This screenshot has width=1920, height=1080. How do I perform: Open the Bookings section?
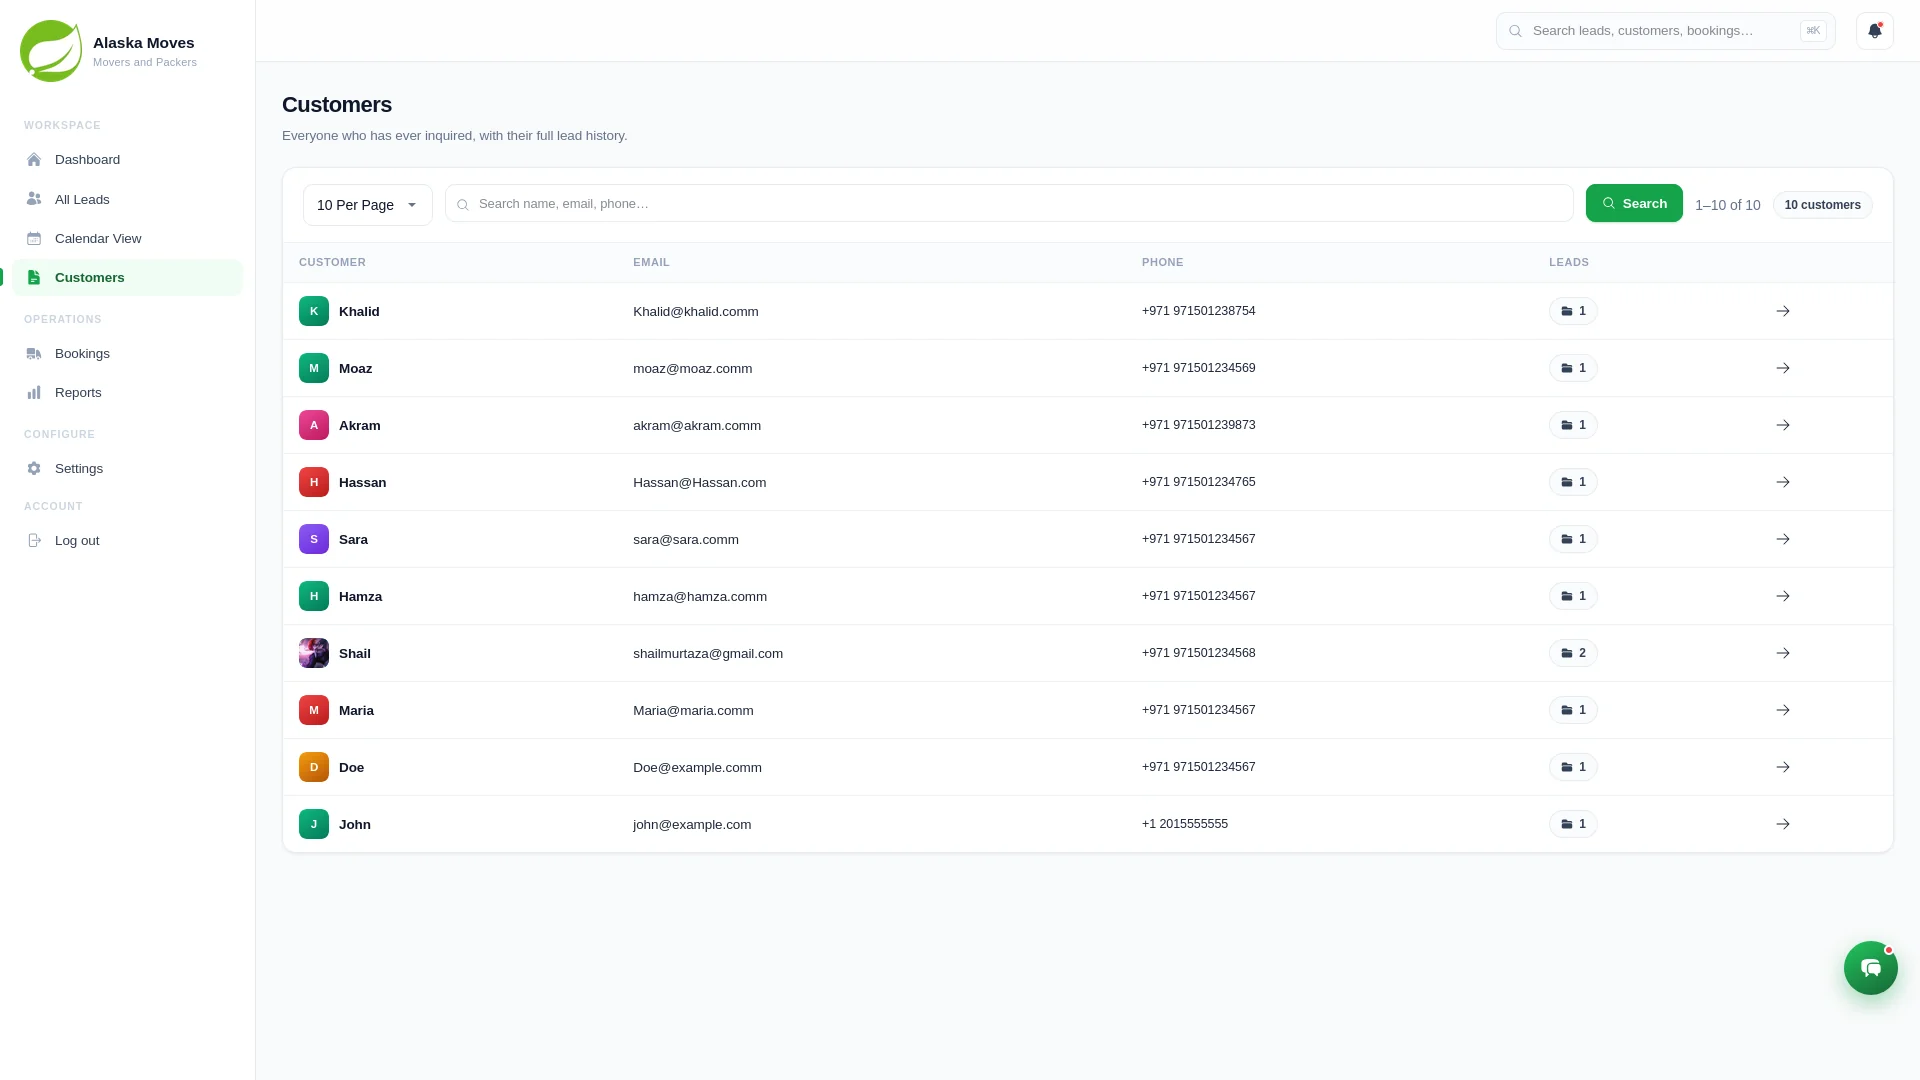point(127,354)
